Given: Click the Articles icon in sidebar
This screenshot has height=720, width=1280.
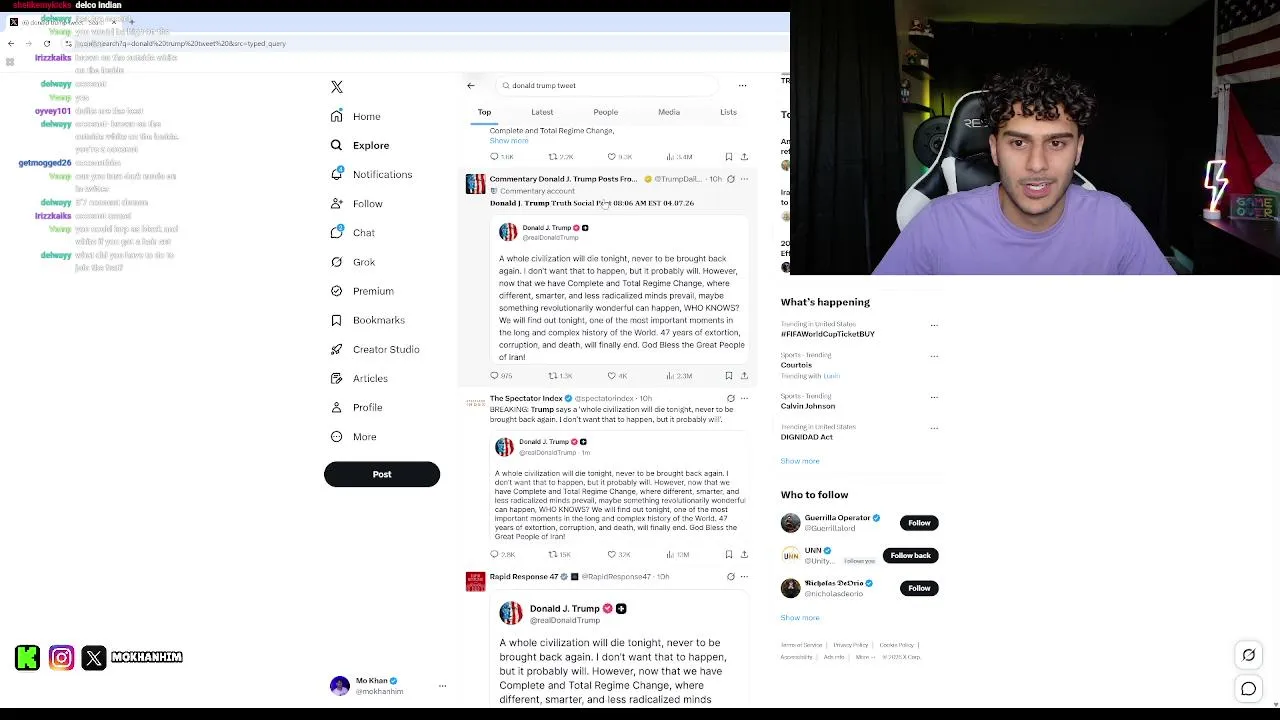Looking at the screenshot, I should [337, 378].
